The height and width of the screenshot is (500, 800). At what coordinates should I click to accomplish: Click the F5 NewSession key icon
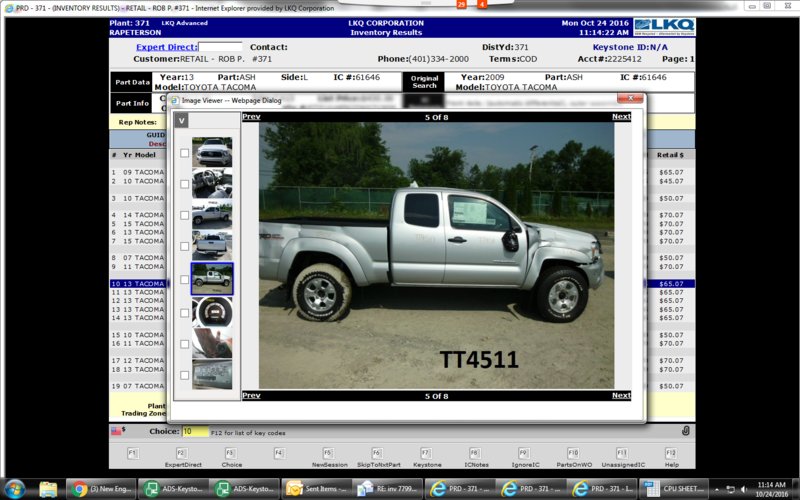[328, 453]
